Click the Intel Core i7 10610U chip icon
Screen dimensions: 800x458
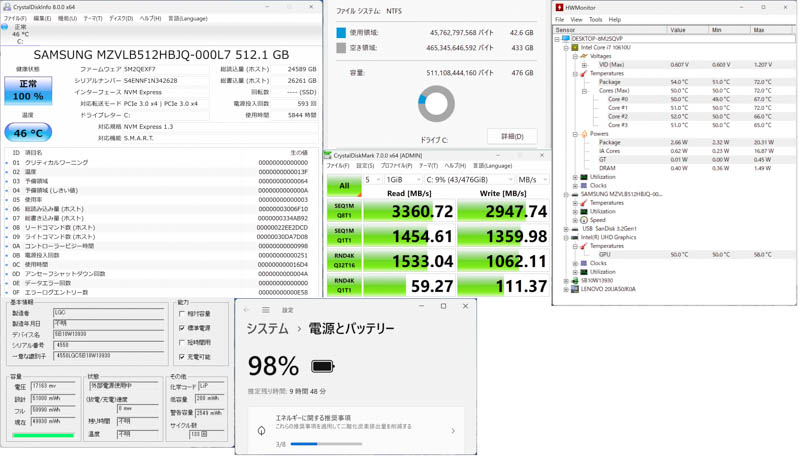pos(574,47)
